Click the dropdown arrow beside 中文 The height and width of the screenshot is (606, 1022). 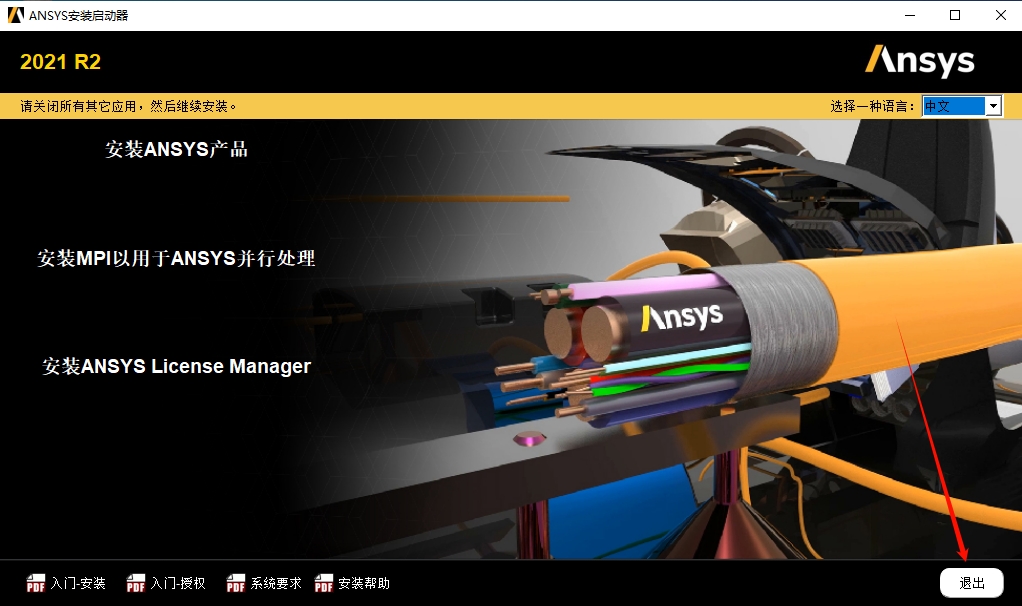[991, 105]
